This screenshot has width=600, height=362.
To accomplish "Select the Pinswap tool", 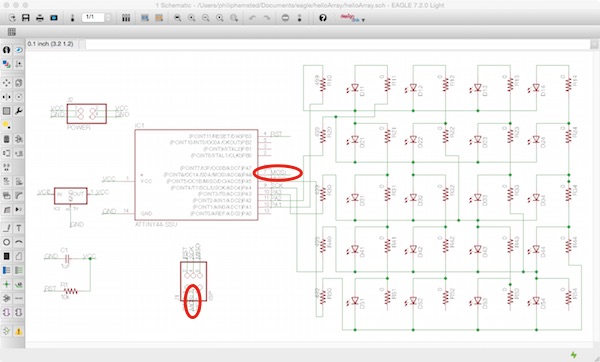I will point(7,153).
